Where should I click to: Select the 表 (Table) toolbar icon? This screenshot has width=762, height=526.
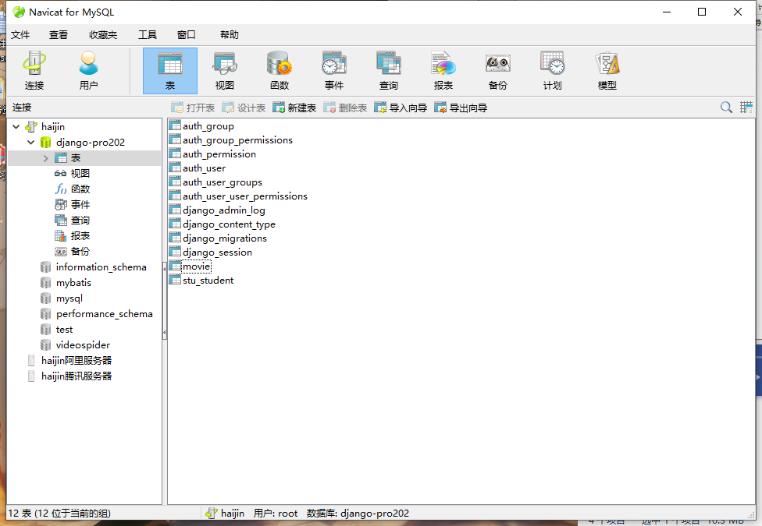click(170, 71)
